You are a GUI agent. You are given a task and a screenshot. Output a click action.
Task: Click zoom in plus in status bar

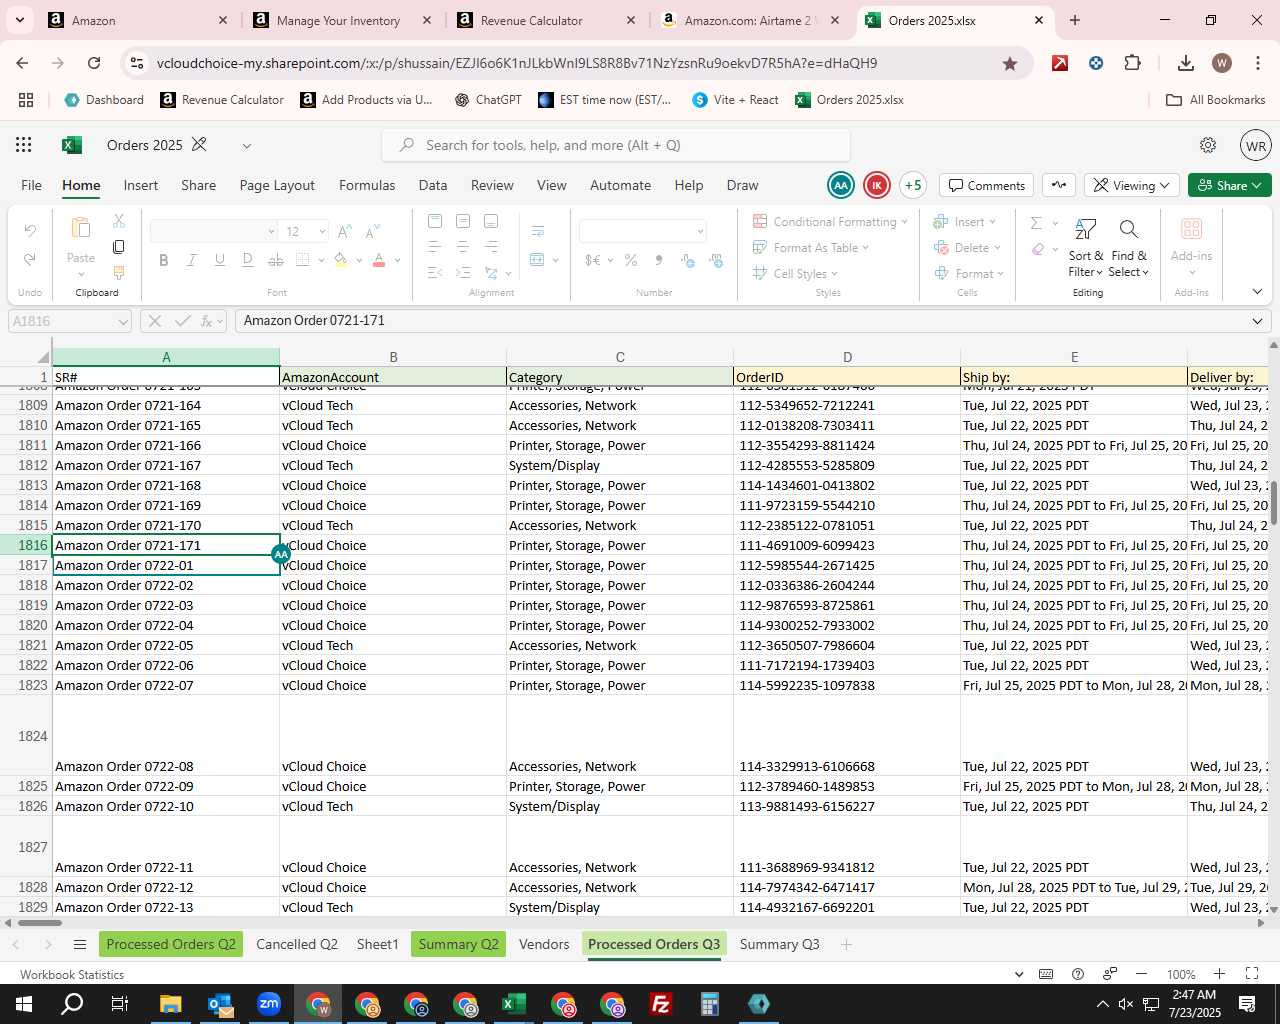(1219, 974)
